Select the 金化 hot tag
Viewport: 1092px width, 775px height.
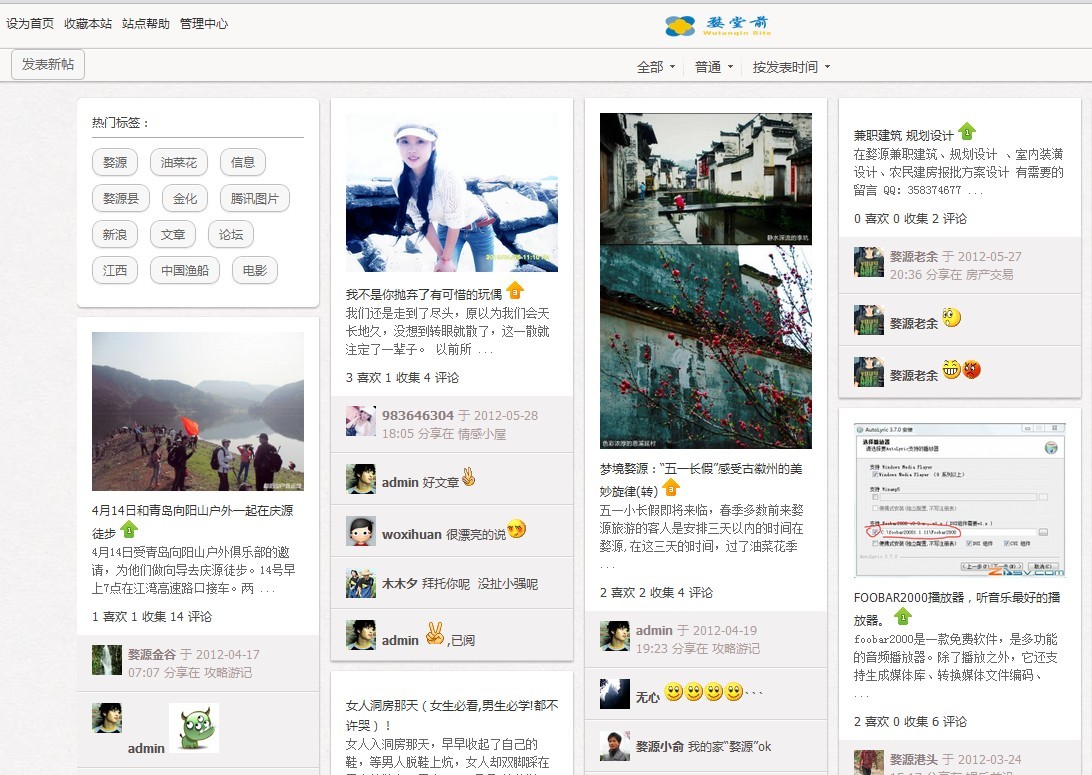pyautogui.click(x=185, y=198)
